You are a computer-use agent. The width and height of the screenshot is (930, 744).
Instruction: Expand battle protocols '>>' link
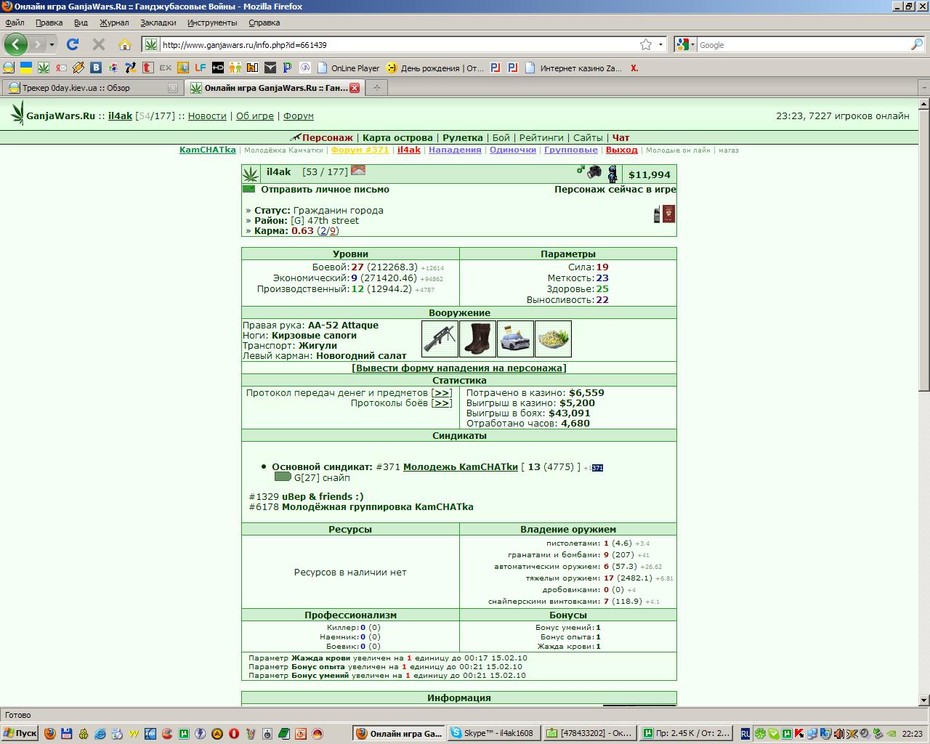click(x=441, y=403)
